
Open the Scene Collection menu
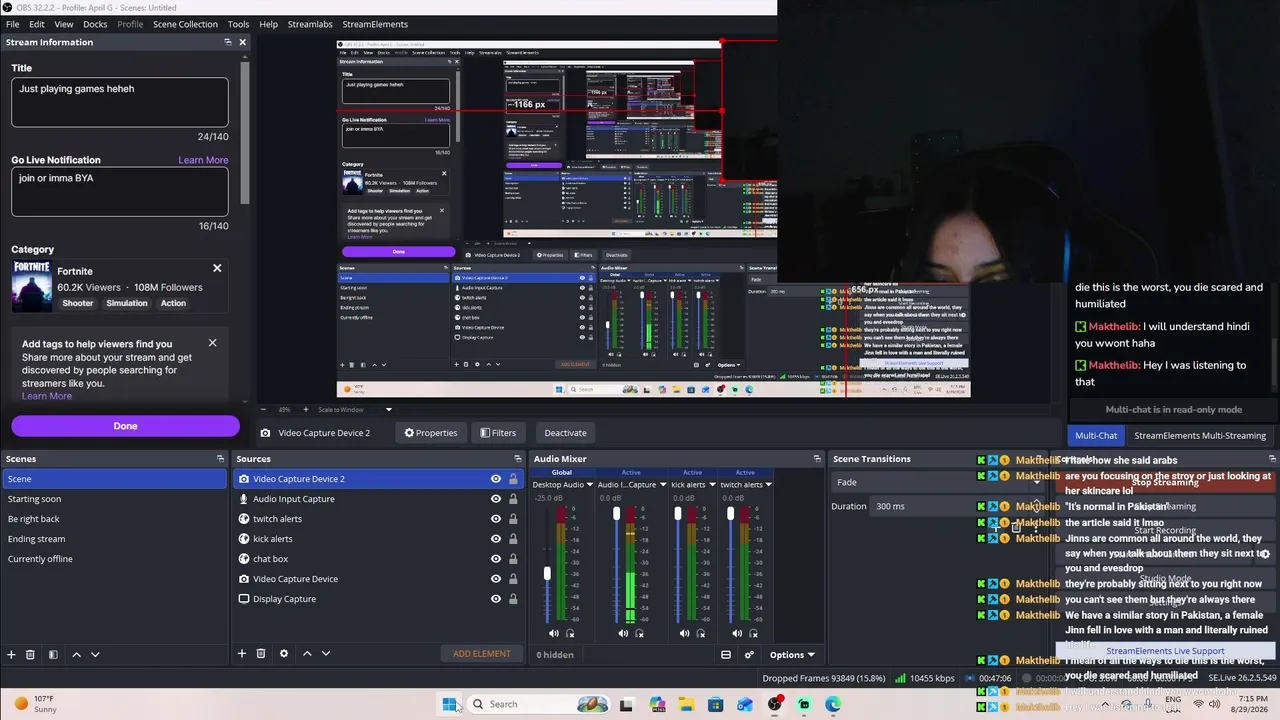(185, 24)
